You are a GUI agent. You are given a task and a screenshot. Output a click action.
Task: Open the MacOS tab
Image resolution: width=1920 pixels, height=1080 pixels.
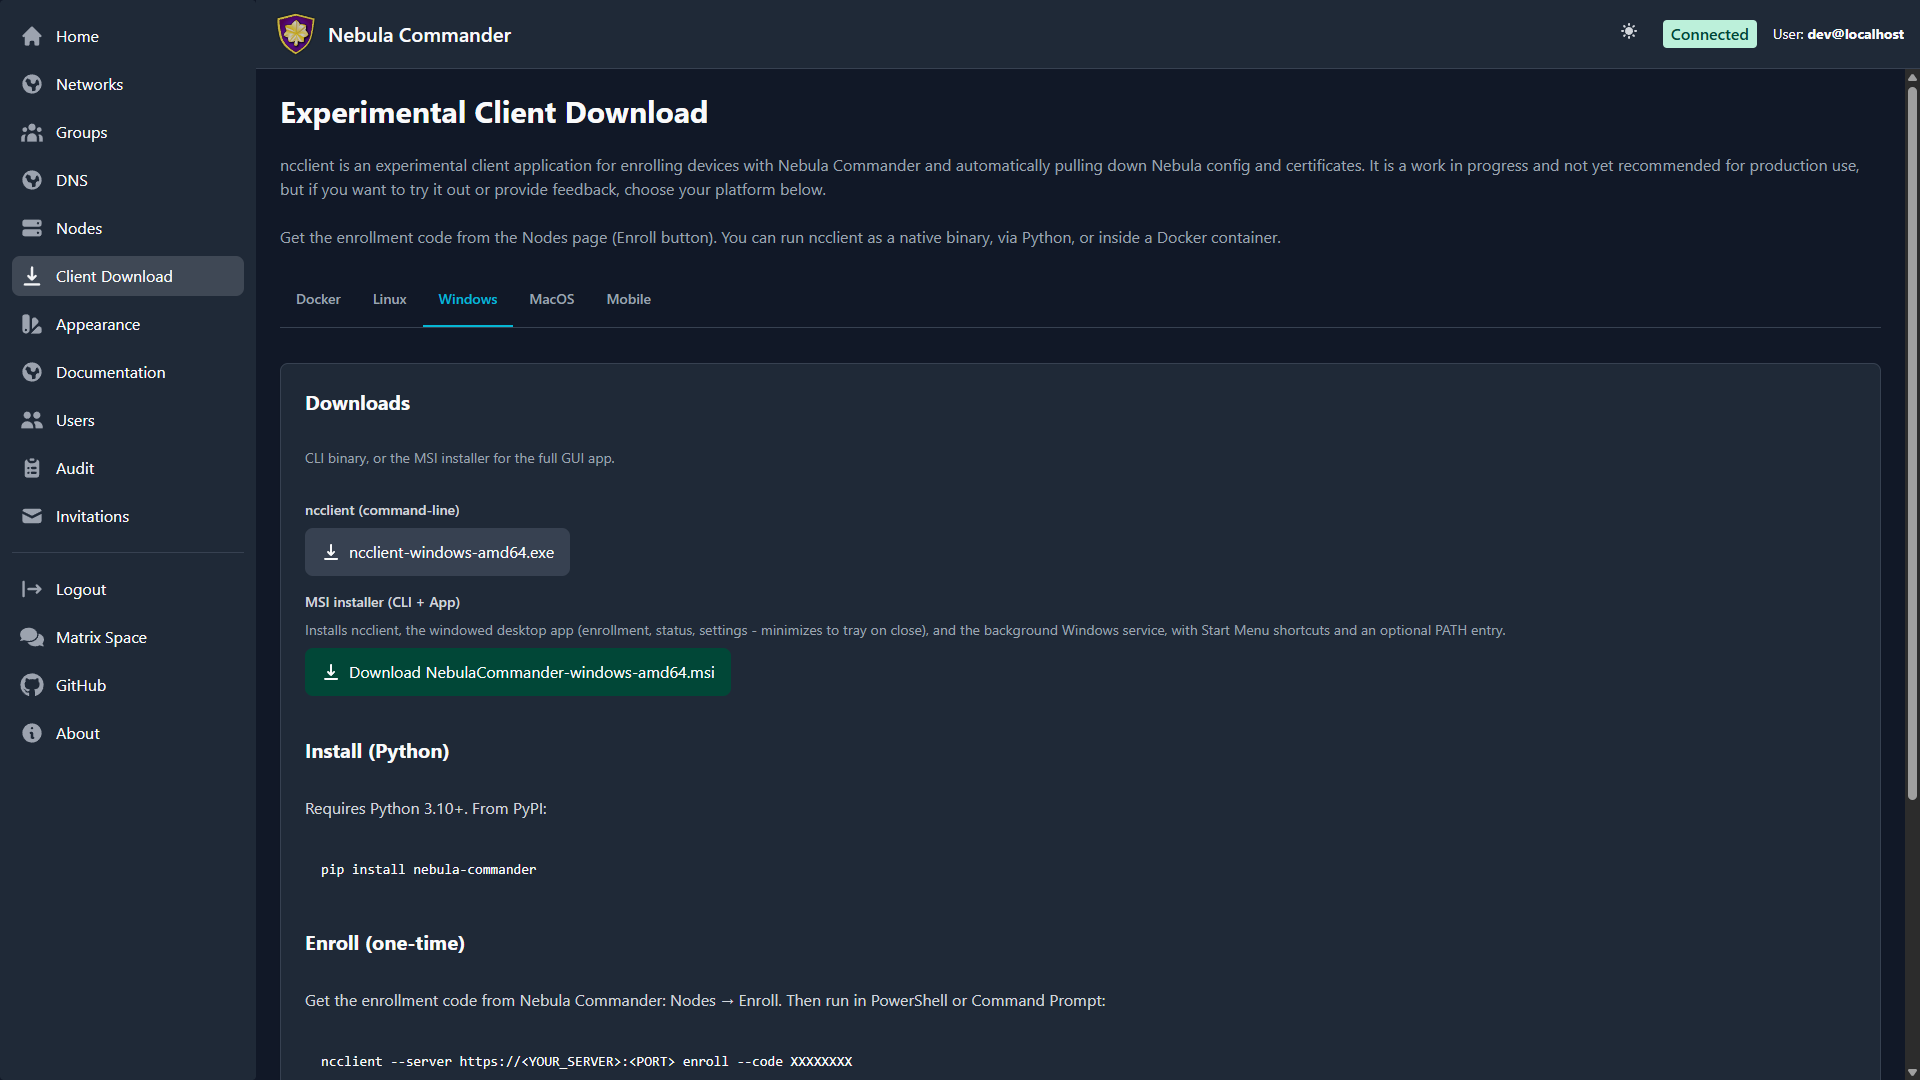click(551, 299)
